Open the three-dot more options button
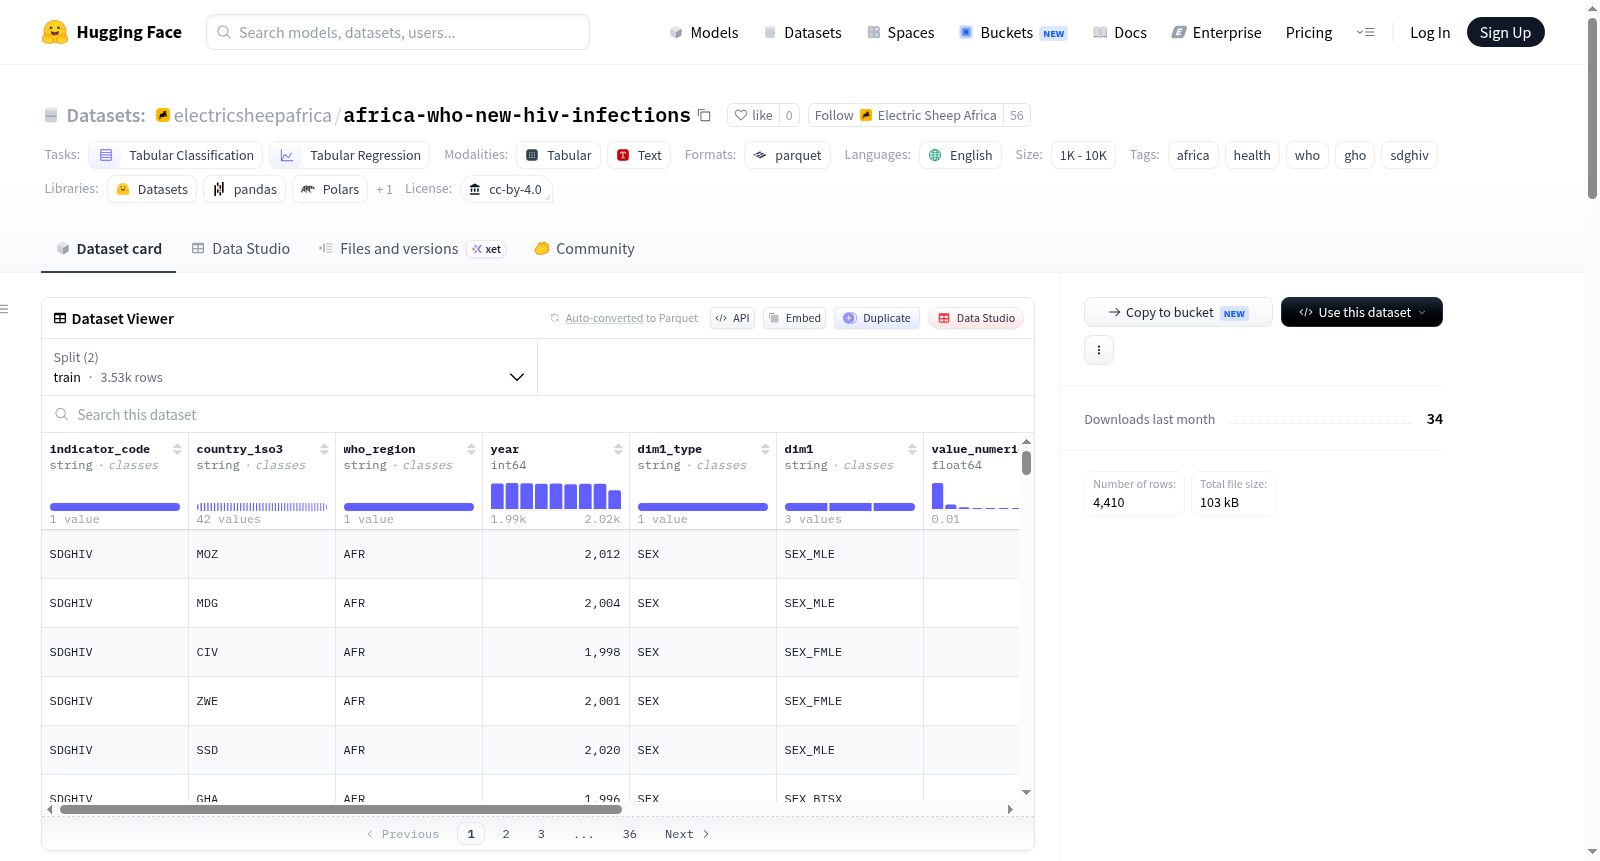Screen dimensions: 1600x861 tap(1099, 350)
